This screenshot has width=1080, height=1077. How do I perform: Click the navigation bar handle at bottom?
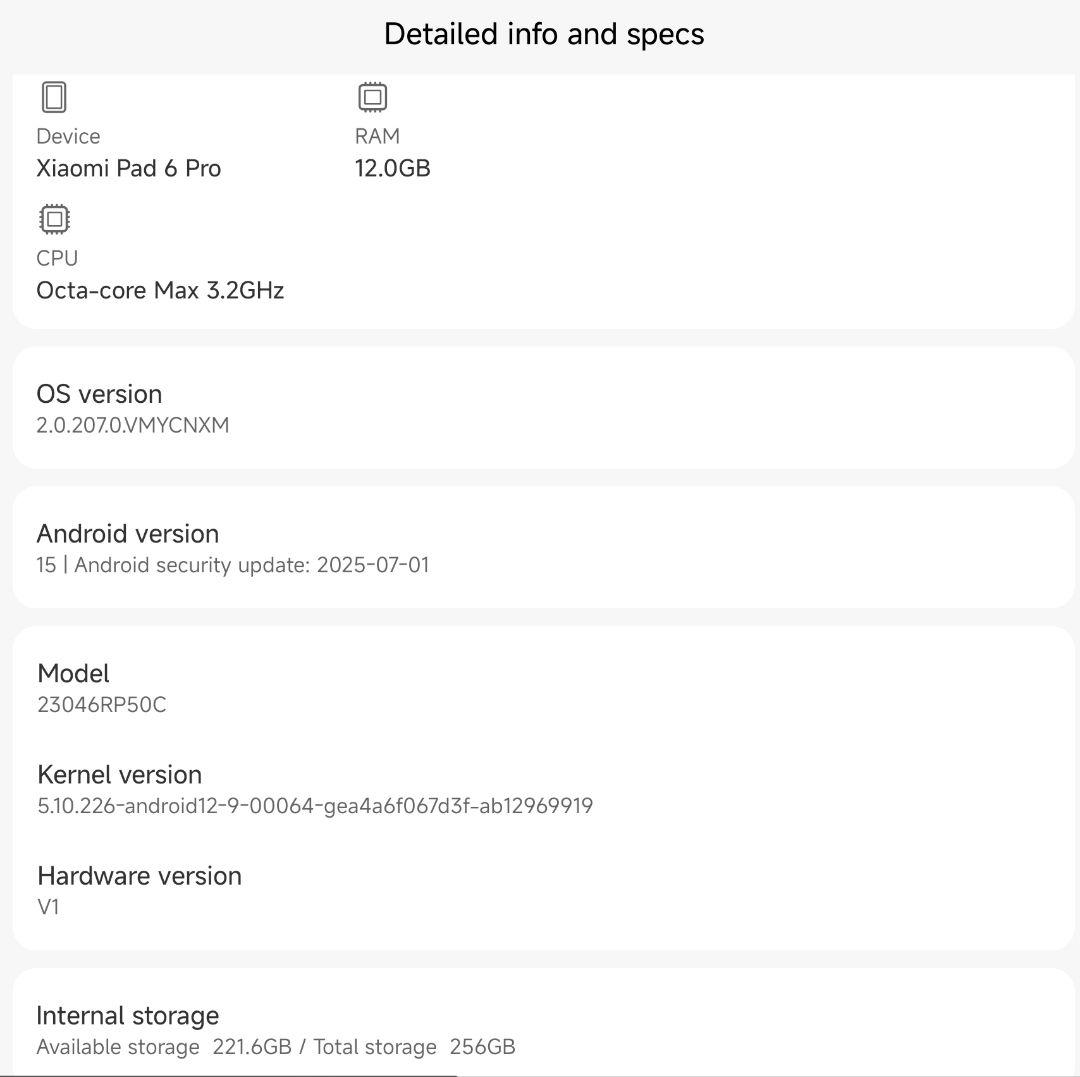click(230, 1074)
